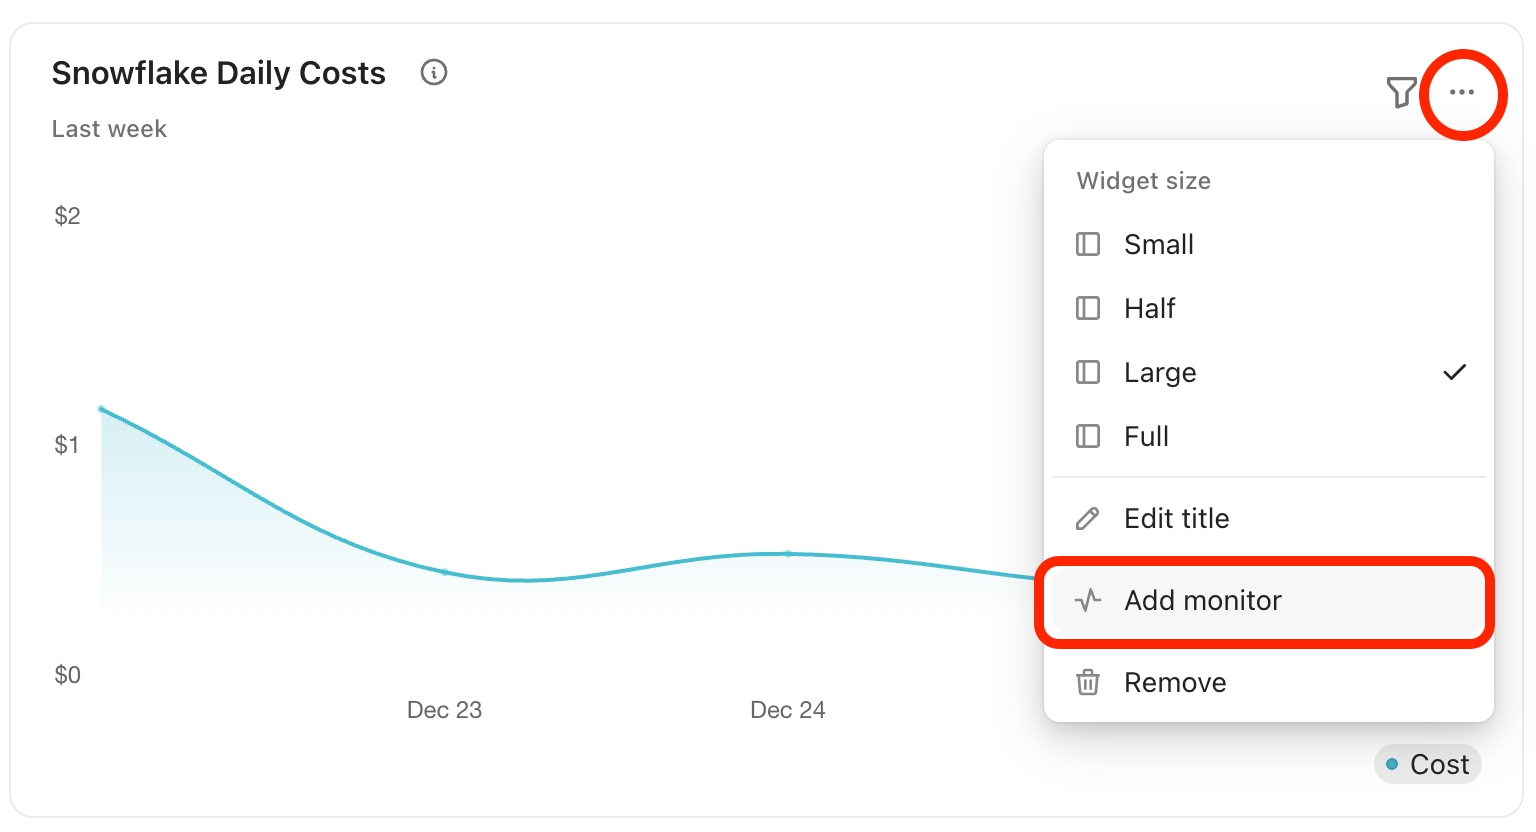The height and width of the screenshot is (832, 1536).
Task: Click the layout icon next to Small
Action: coord(1087,245)
